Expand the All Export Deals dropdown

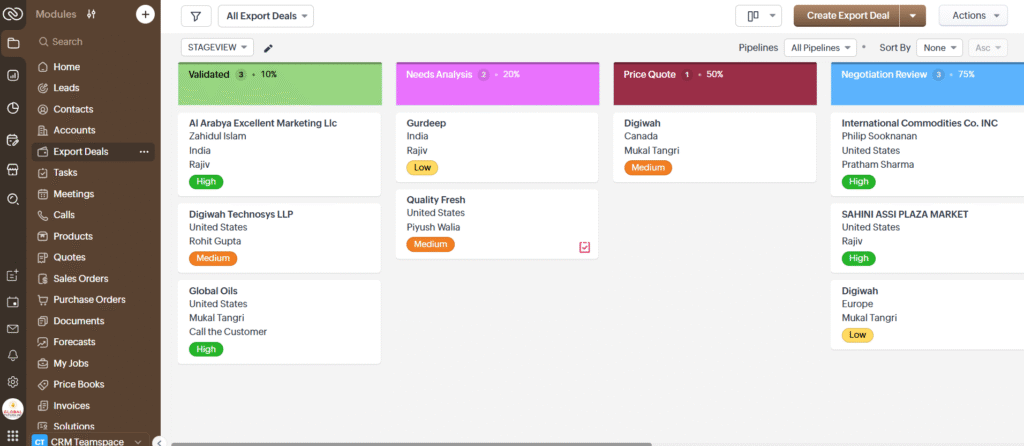[x=265, y=16]
